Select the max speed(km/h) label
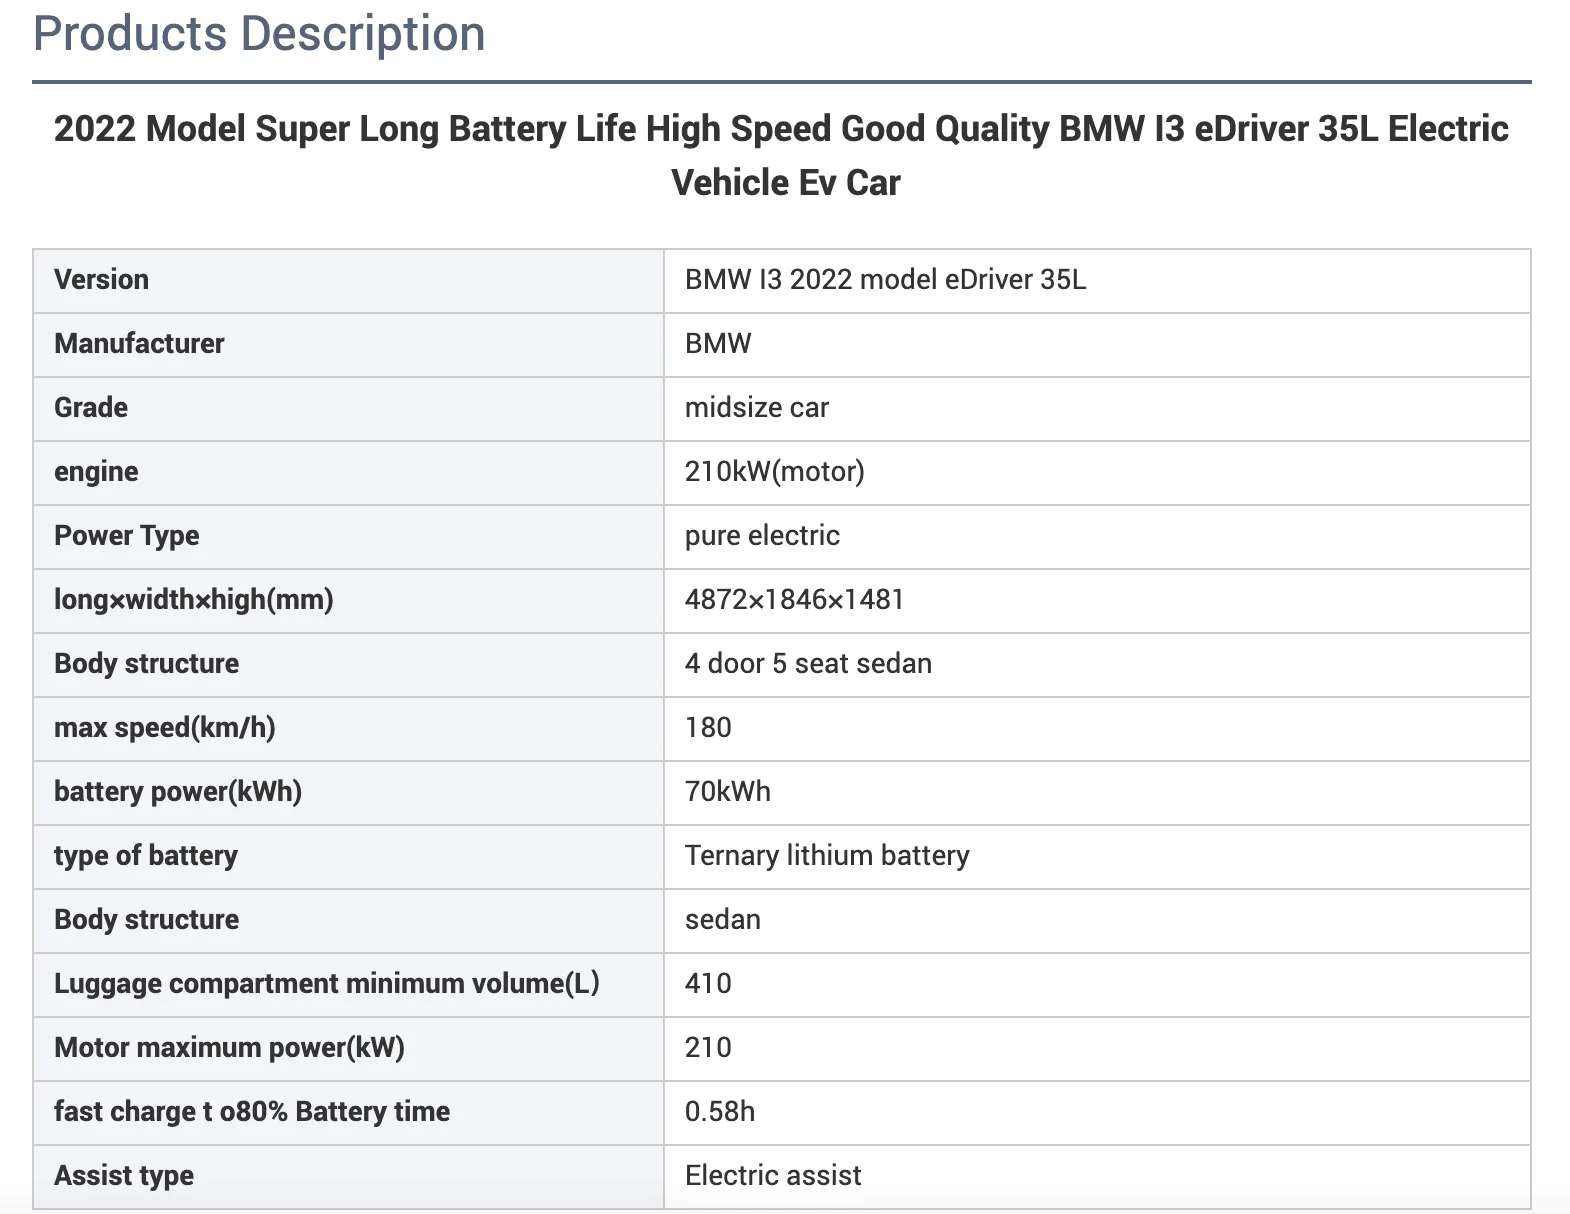 point(164,728)
